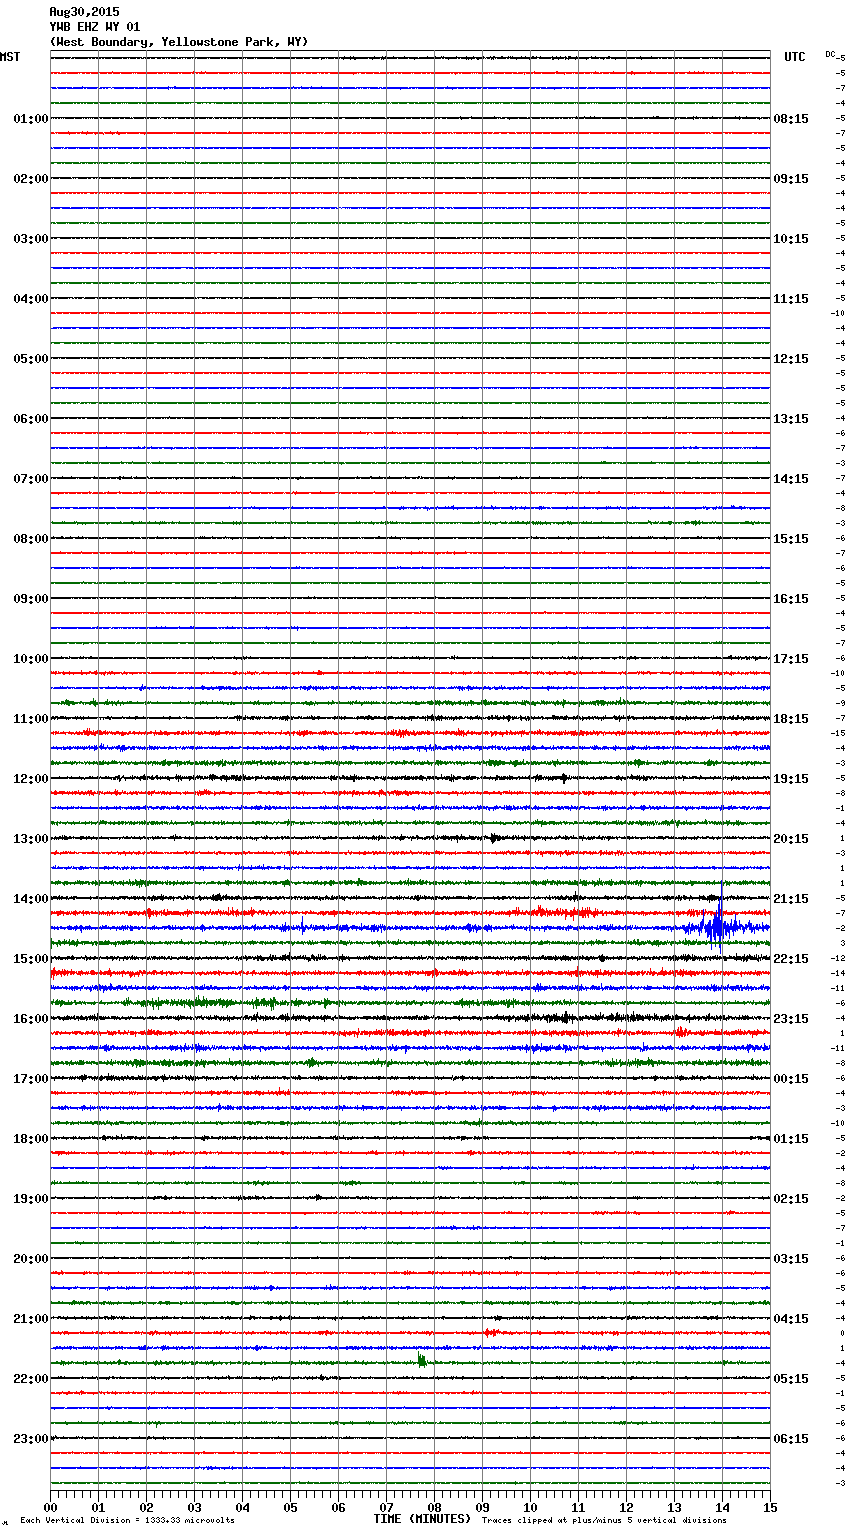Click the West Boundary, Yellowstone Park location text
The height and width of the screenshot is (1534, 850).
(179, 42)
